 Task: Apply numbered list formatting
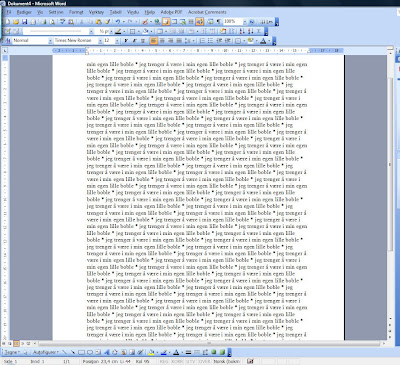pyautogui.click(x=202, y=41)
